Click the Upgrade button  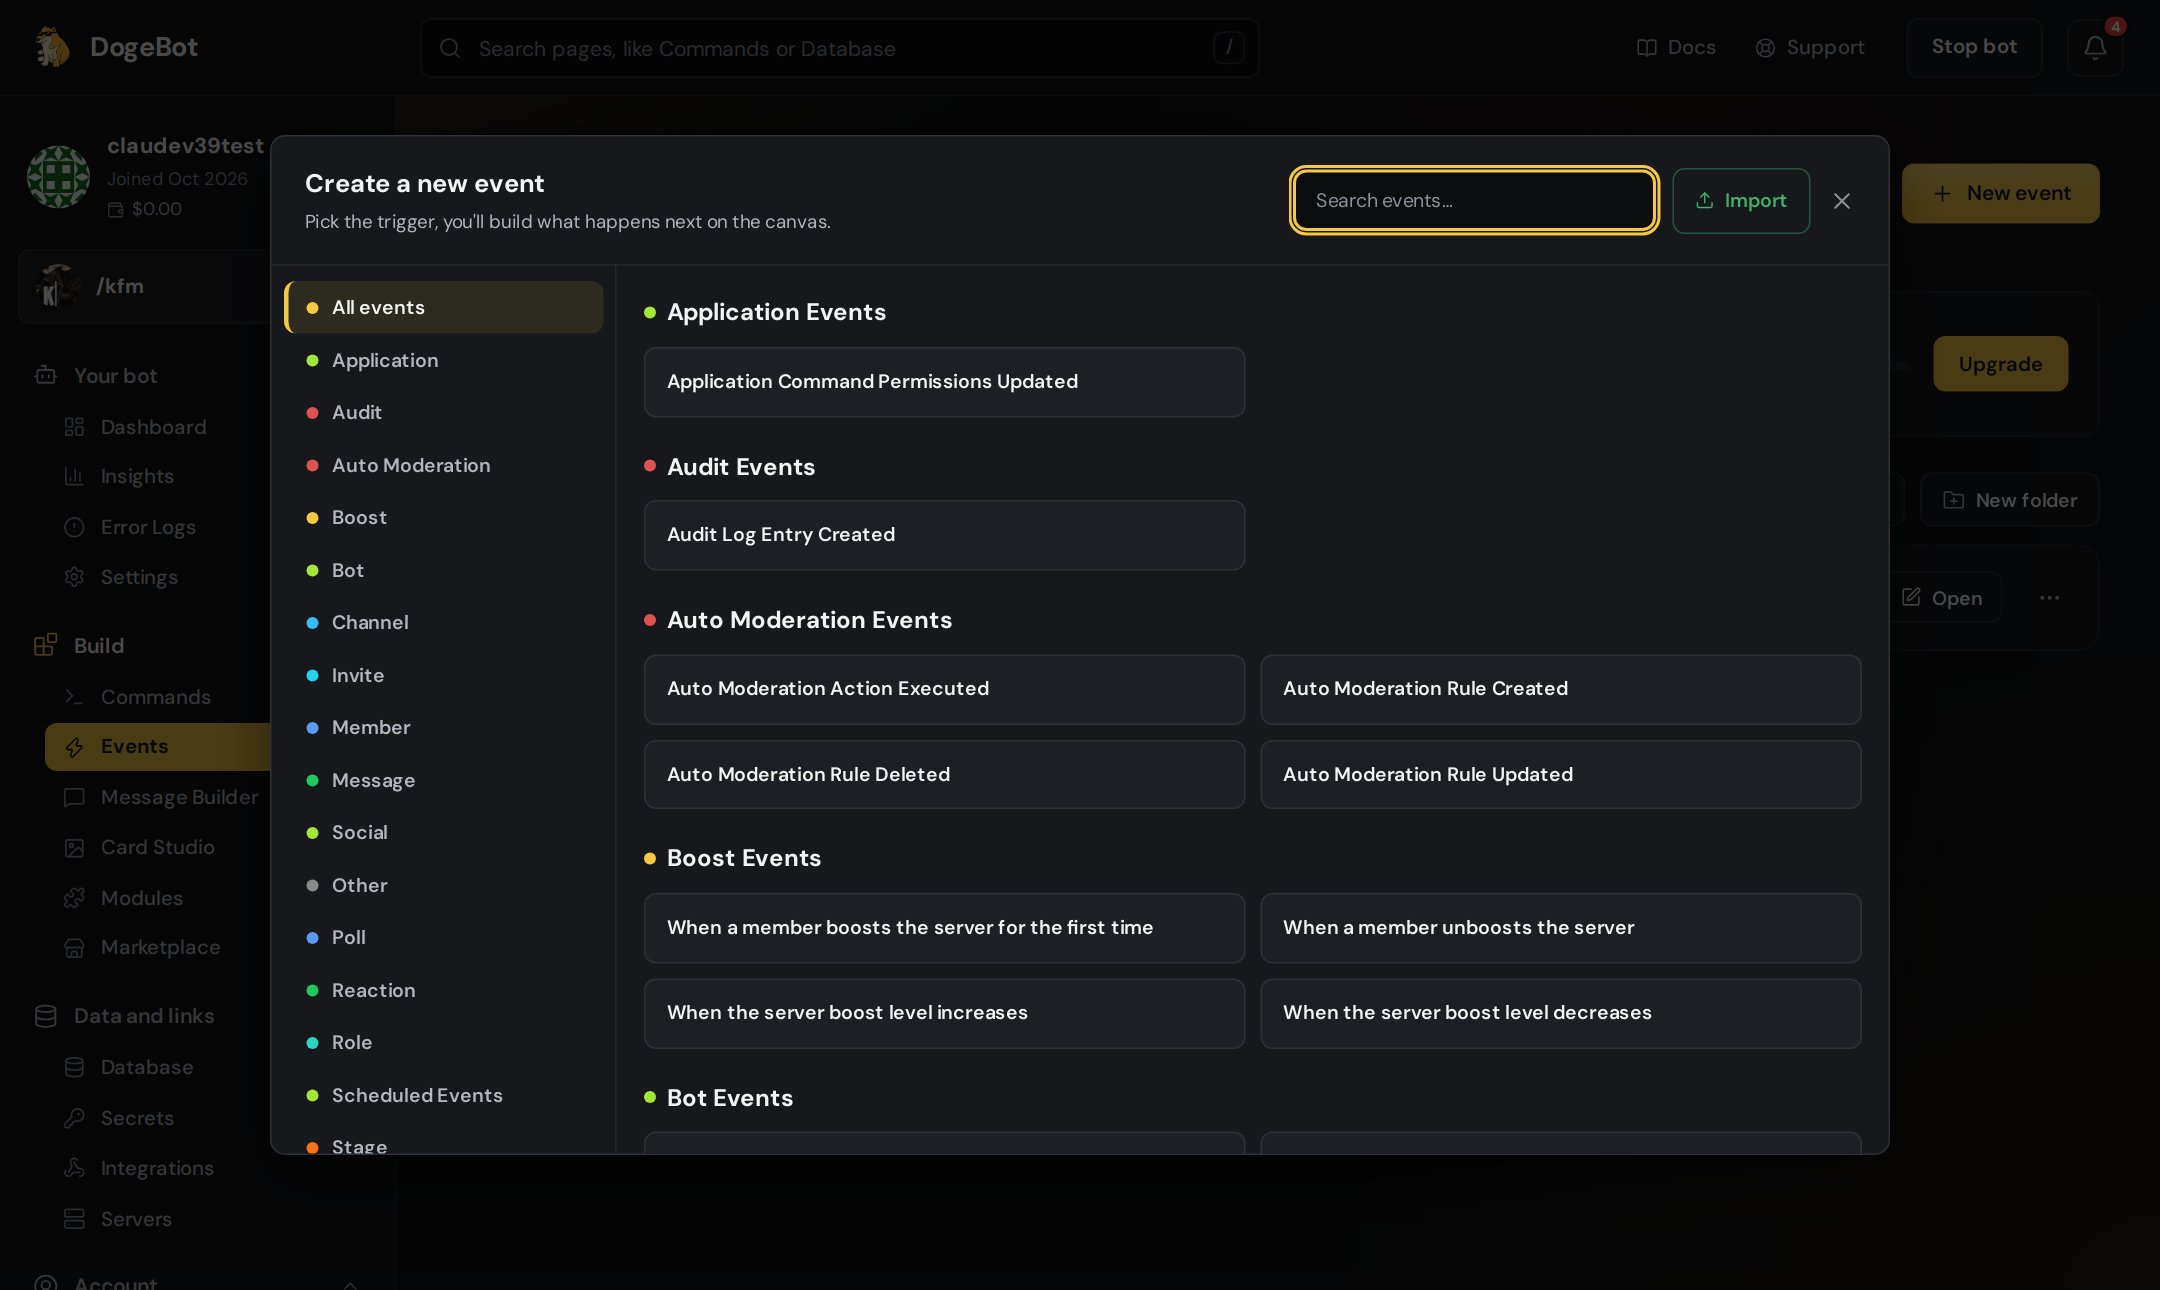(2000, 364)
